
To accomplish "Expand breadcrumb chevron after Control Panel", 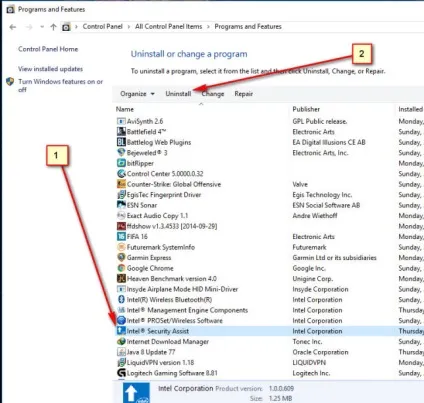I will [129, 27].
